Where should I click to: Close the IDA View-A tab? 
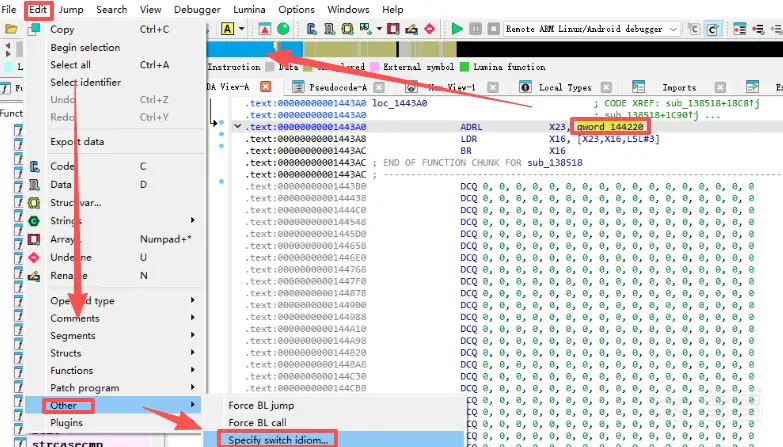point(266,87)
